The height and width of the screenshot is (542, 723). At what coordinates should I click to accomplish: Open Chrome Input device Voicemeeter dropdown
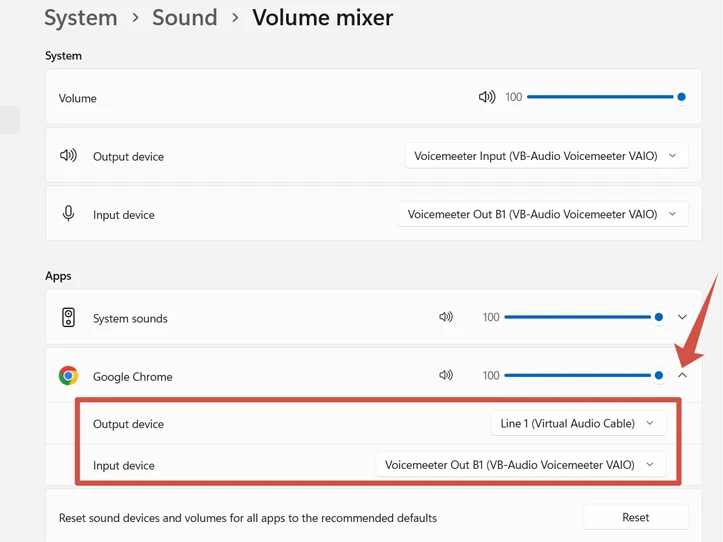(x=520, y=465)
